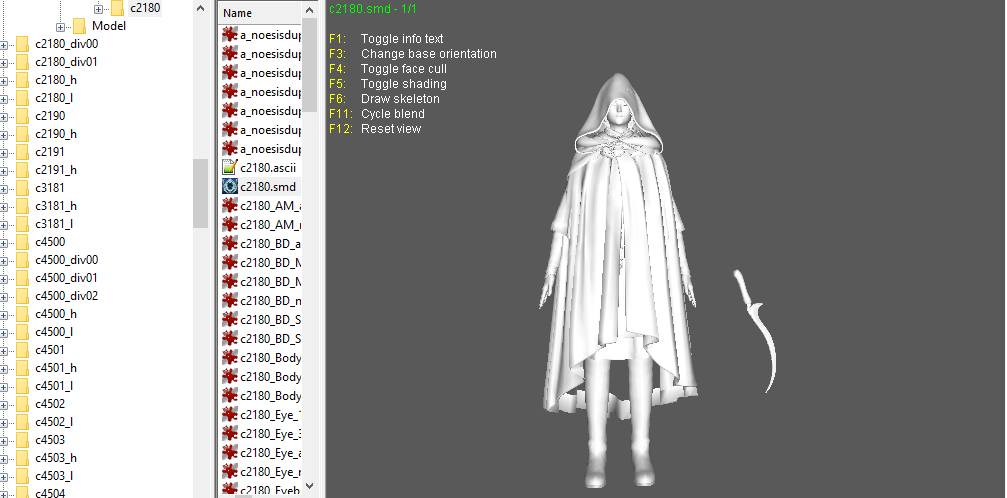Click the red icon beside c2180_BD_a
This screenshot has width=1007, height=498.
(230, 244)
